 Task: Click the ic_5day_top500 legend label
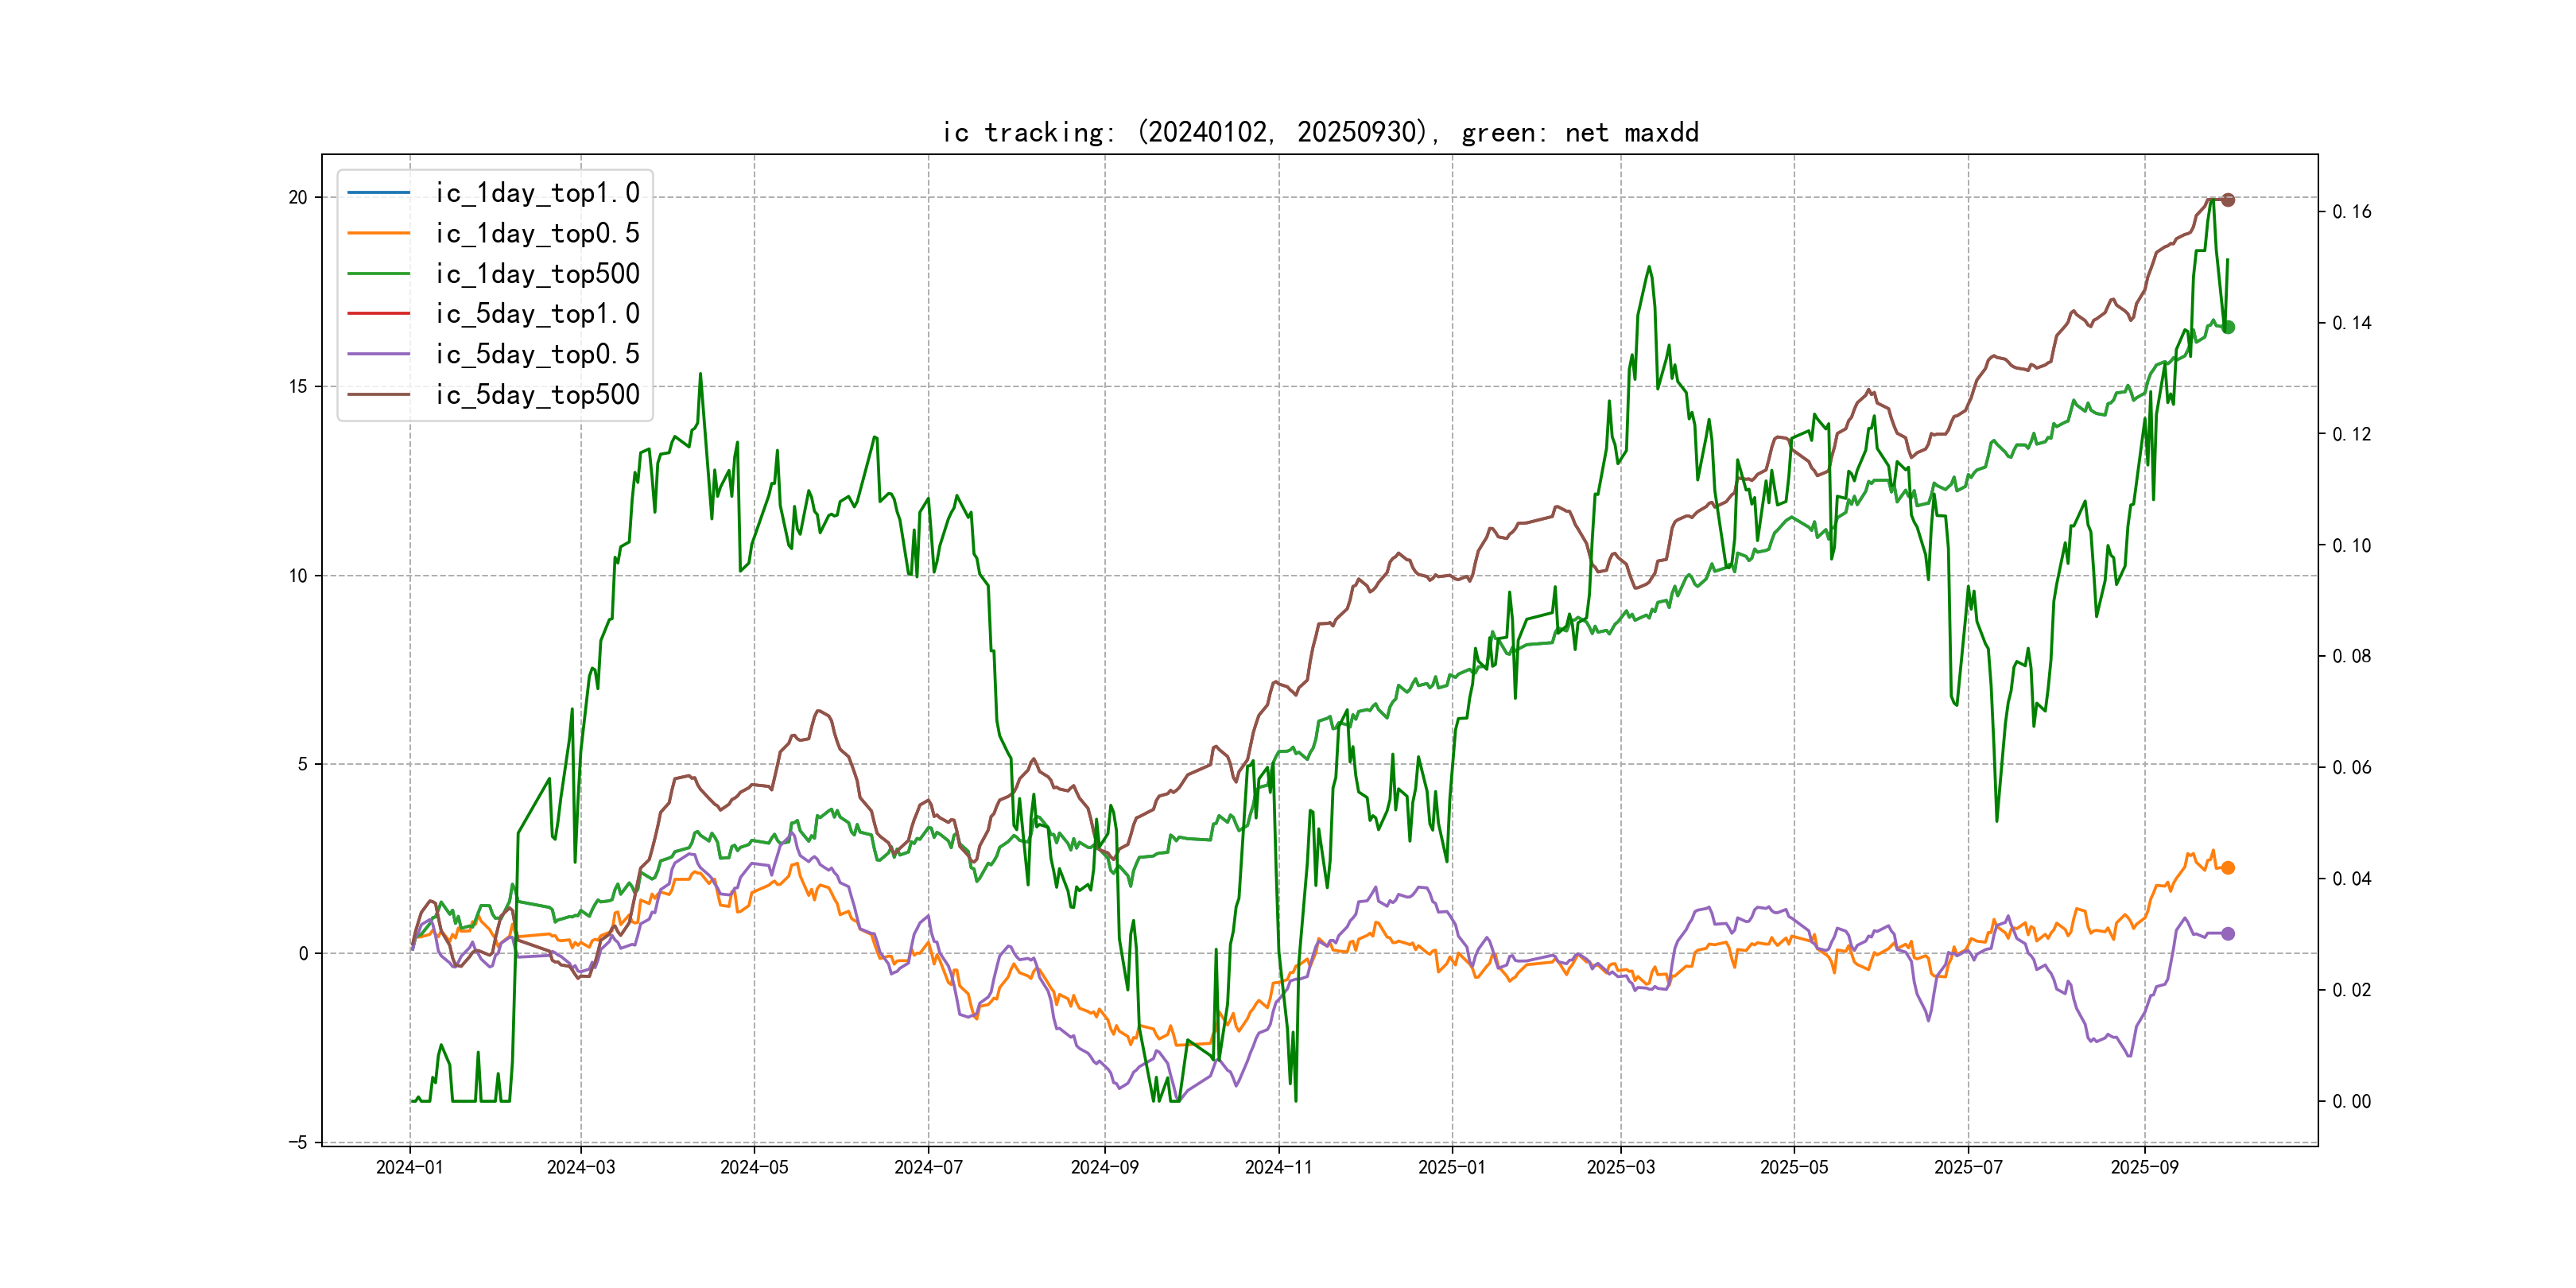tap(537, 395)
